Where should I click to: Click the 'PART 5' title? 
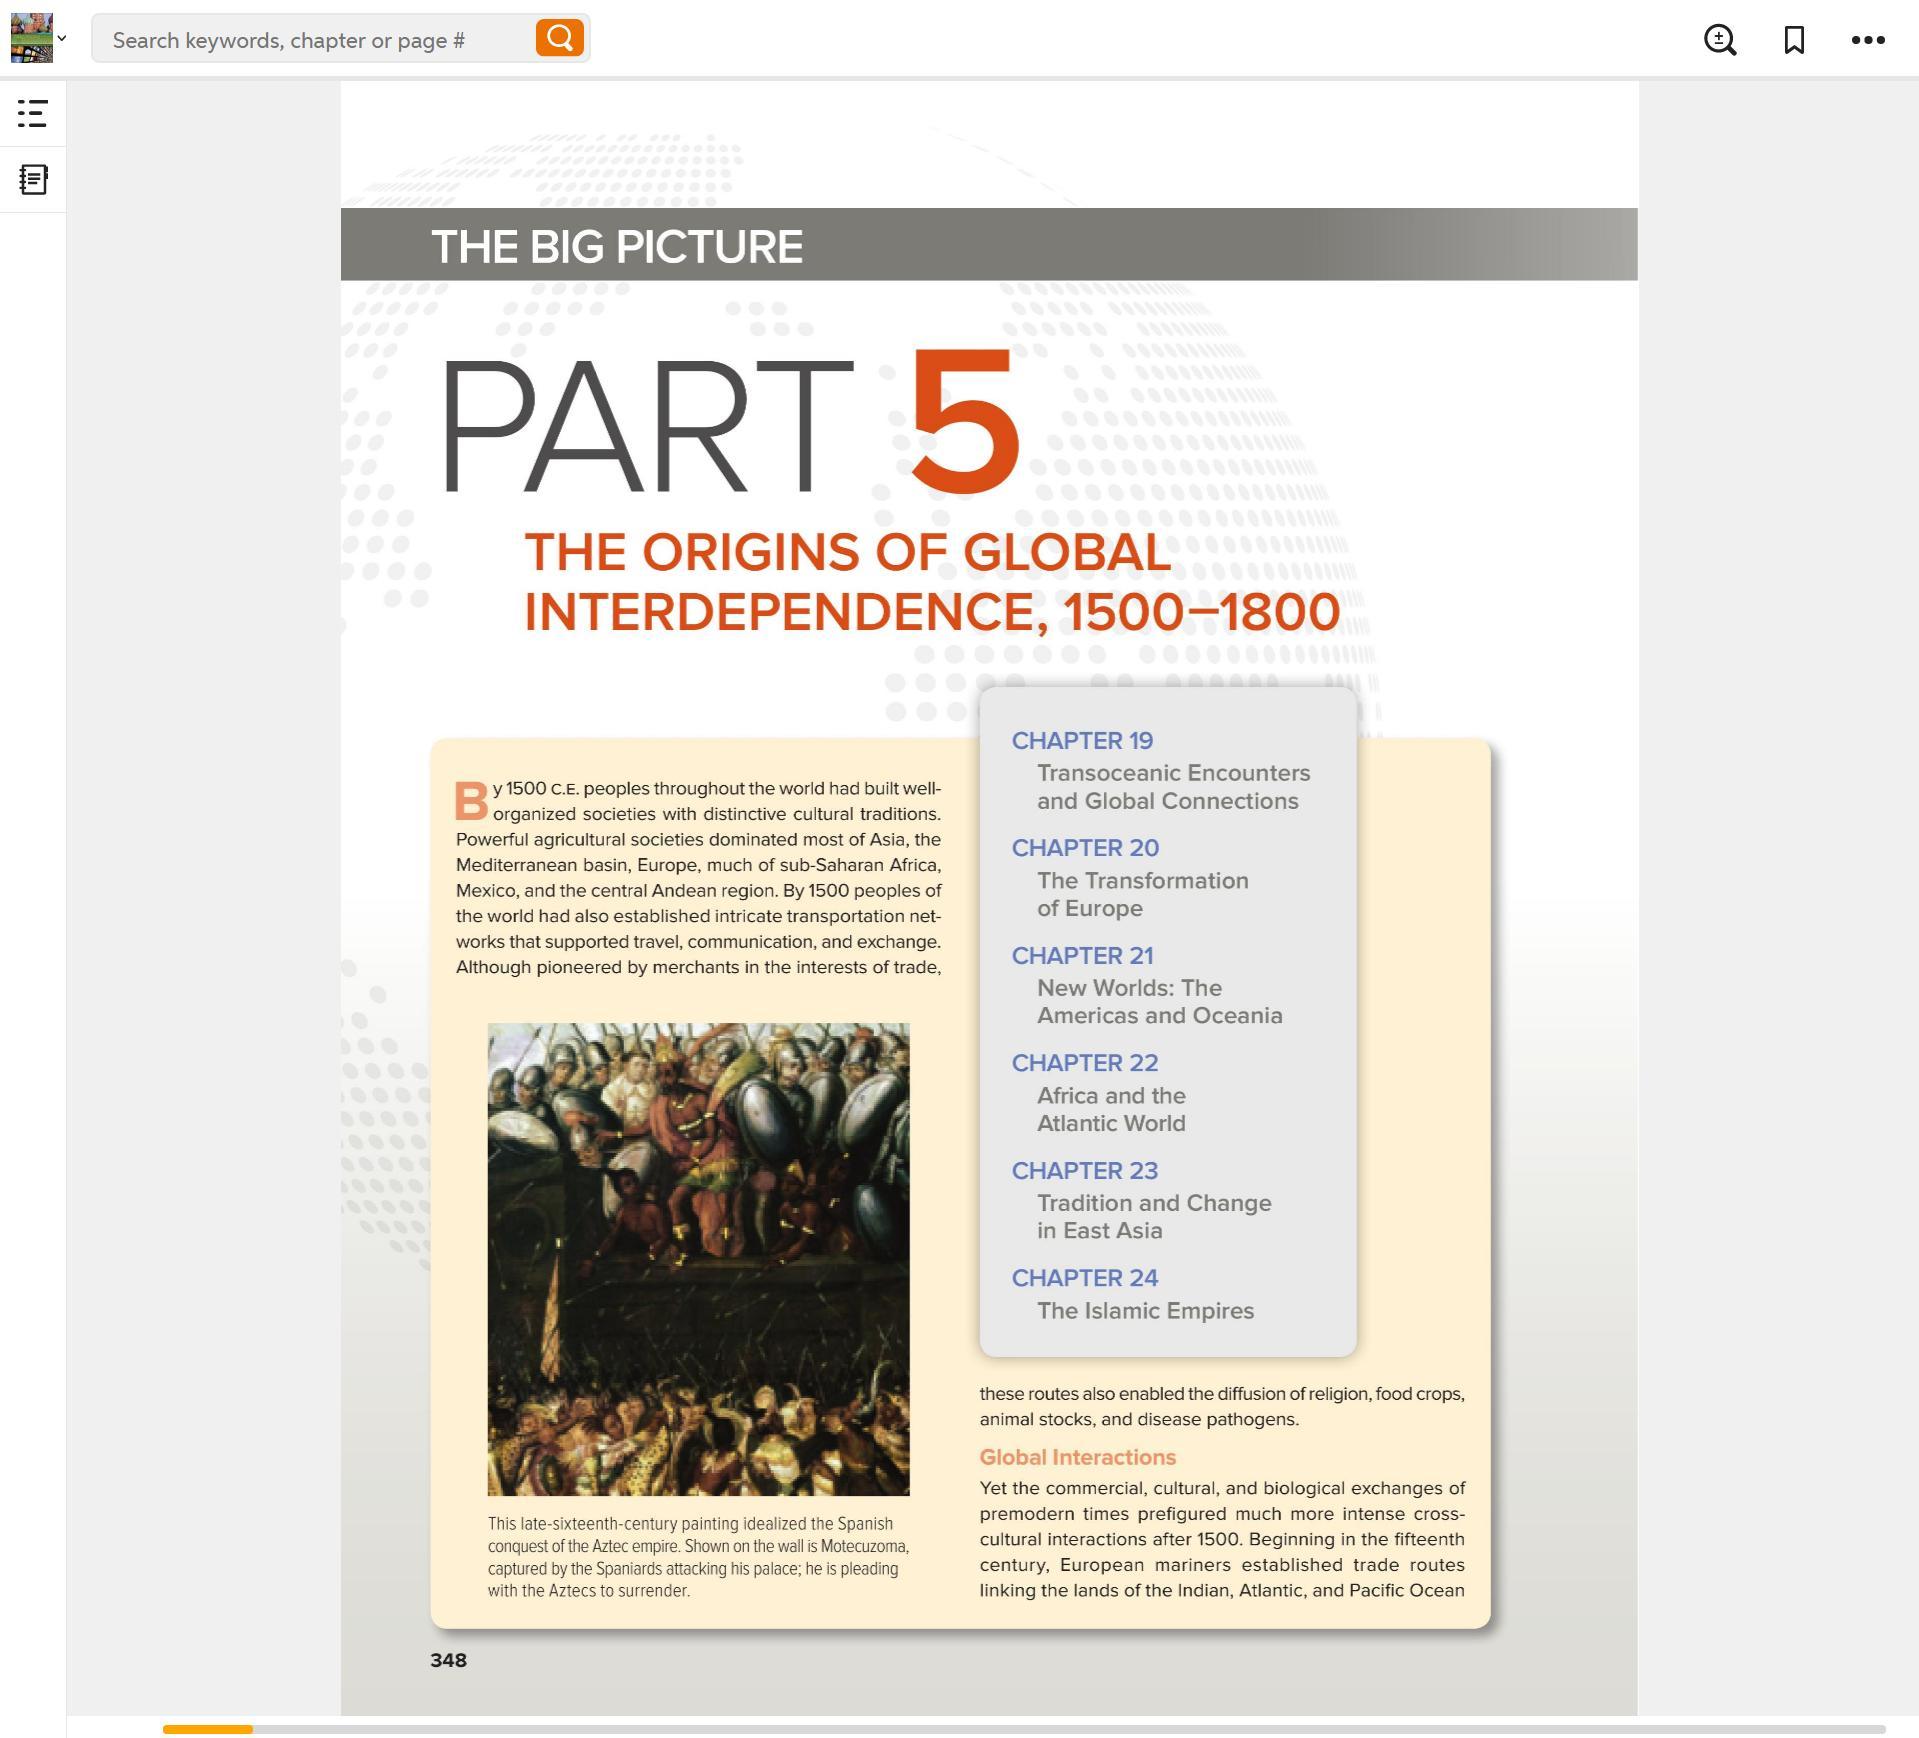click(x=730, y=422)
